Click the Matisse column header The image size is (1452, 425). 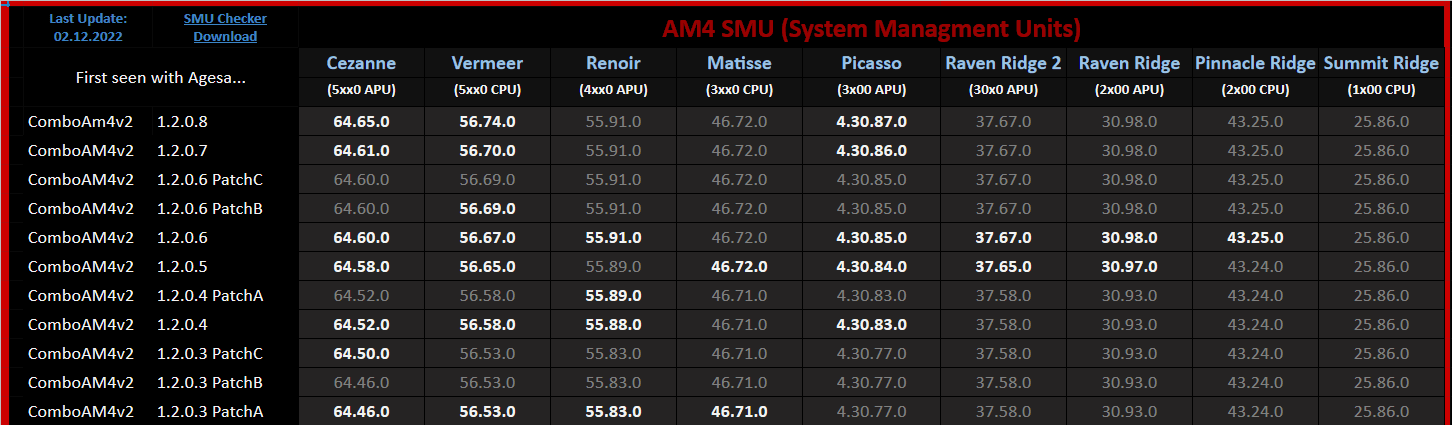[739, 63]
